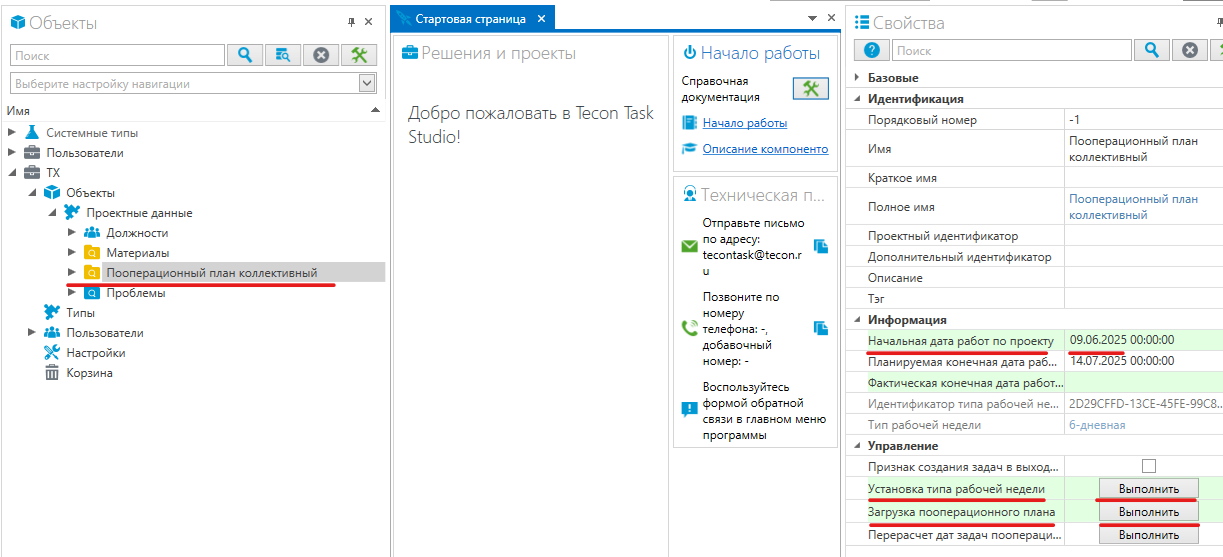The height and width of the screenshot is (557, 1223).
Task: Toggle Признак создания задач checkbox
Action: (1148, 466)
